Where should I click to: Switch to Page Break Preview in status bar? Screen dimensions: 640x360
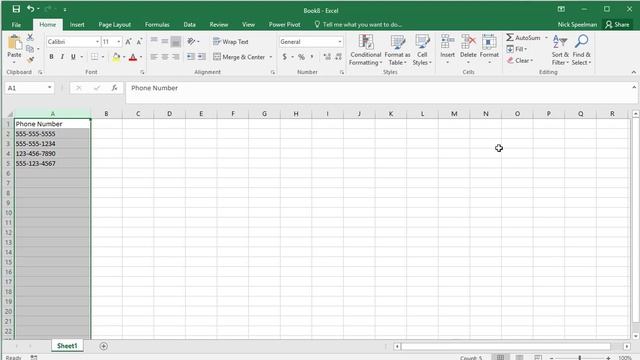538,357
